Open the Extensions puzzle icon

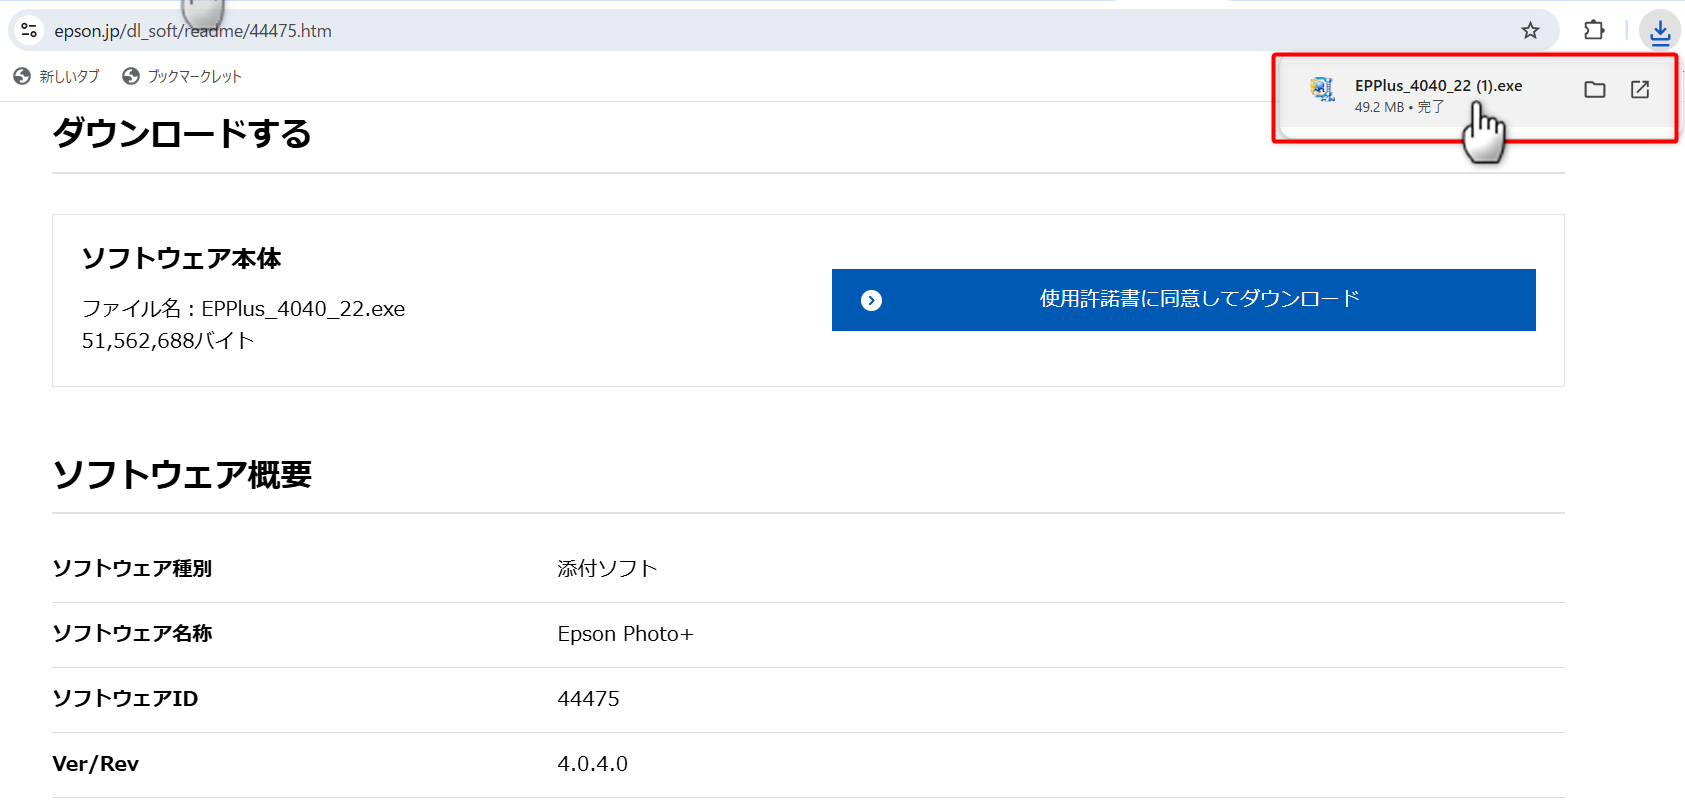click(x=1594, y=30)
